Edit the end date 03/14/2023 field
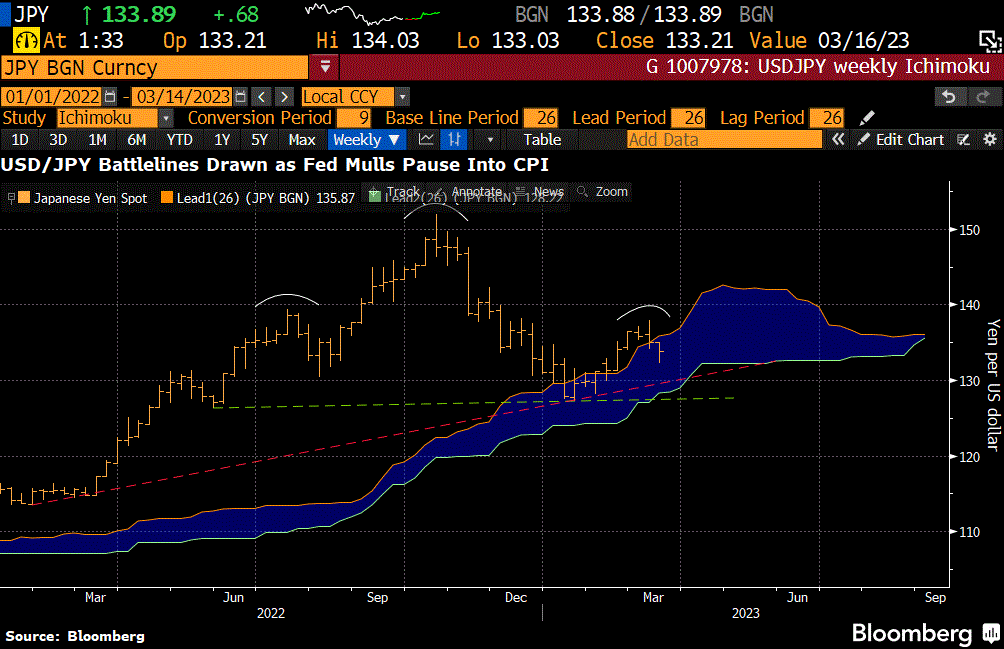This screenshot has width=1004, height=649. (183, 97)
